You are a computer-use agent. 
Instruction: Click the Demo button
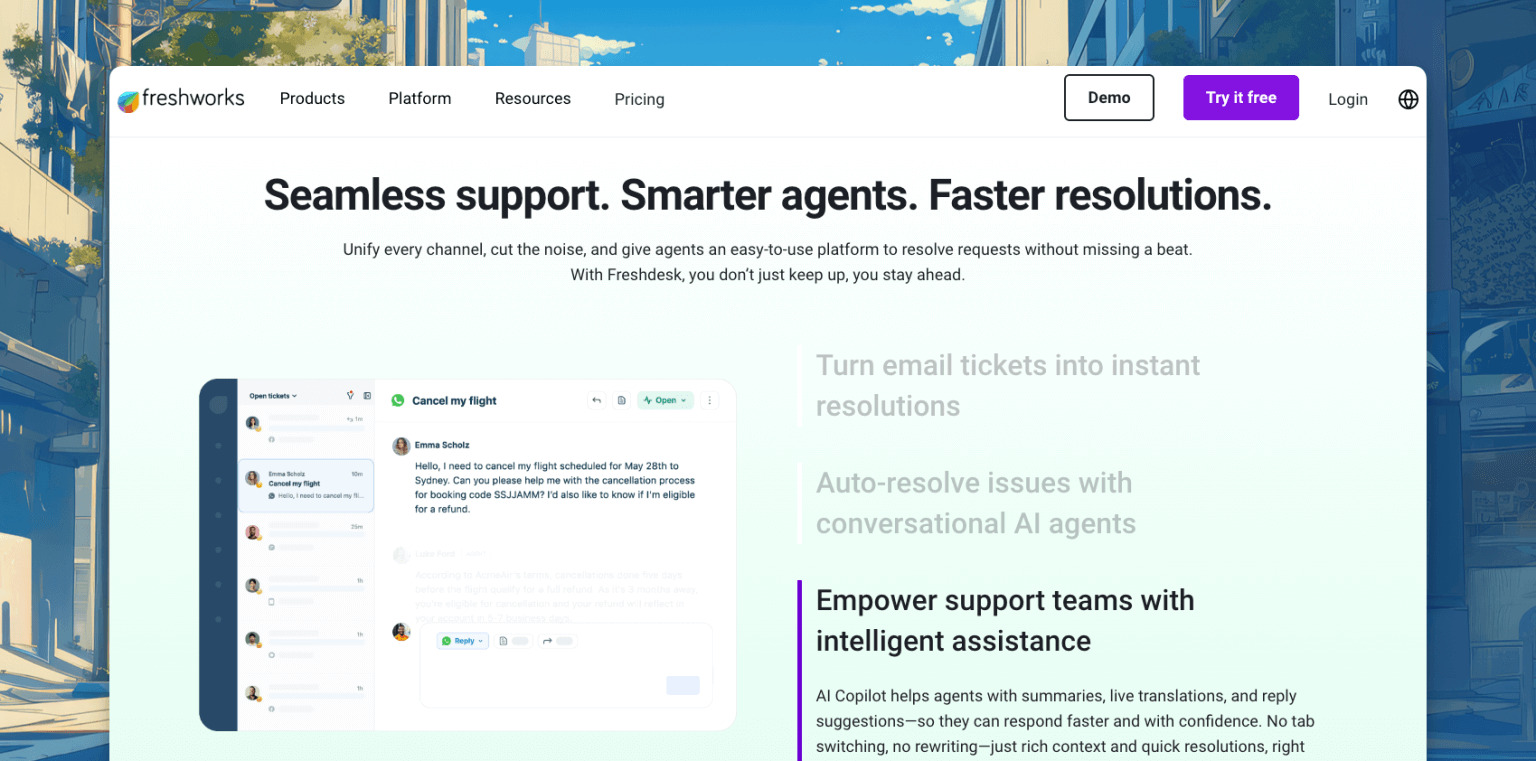click(x=1109, y=97)
